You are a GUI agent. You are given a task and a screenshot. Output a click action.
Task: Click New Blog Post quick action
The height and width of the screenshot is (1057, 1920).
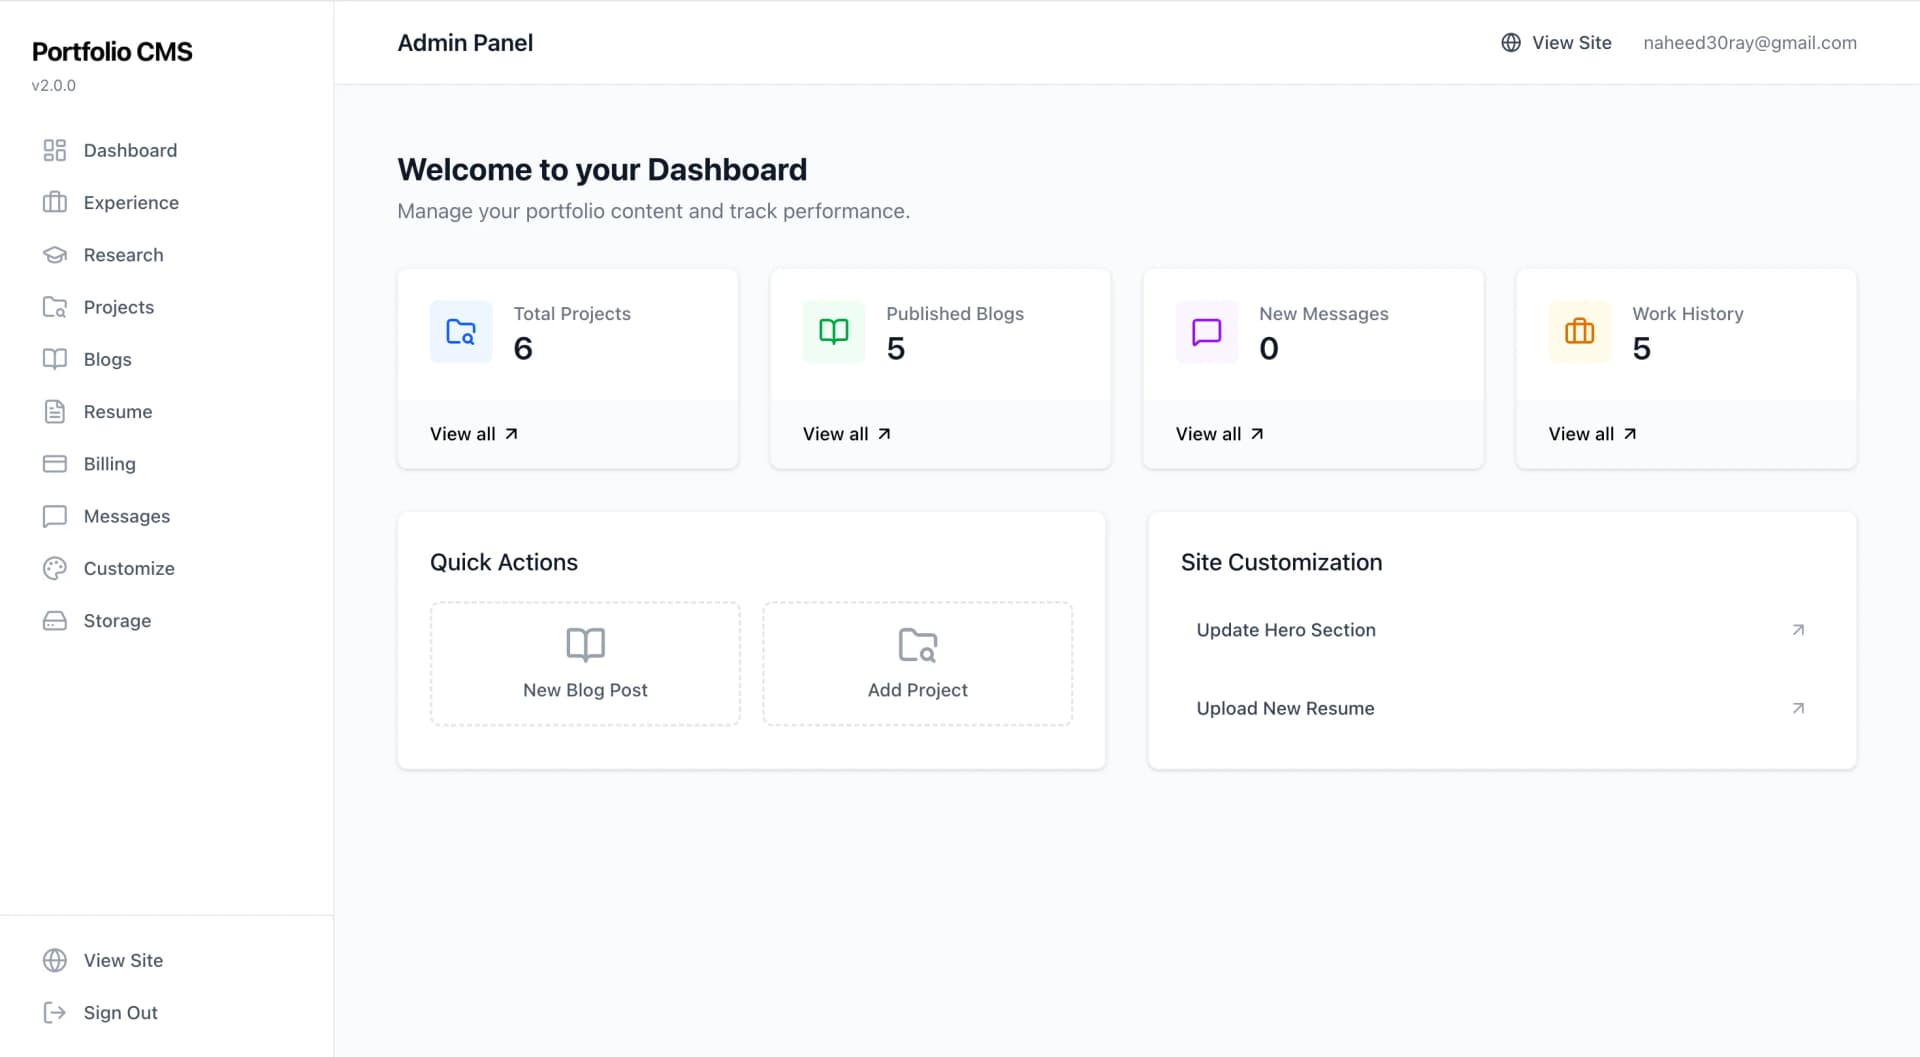click(x=584, y=663)
